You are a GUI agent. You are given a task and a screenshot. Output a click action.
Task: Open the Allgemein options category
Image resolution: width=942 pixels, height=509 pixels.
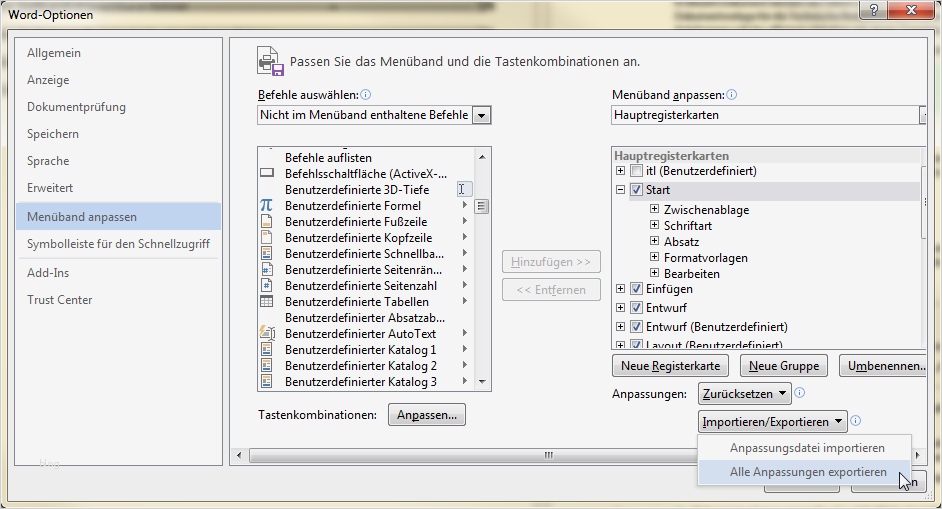[x=54, y=53]
